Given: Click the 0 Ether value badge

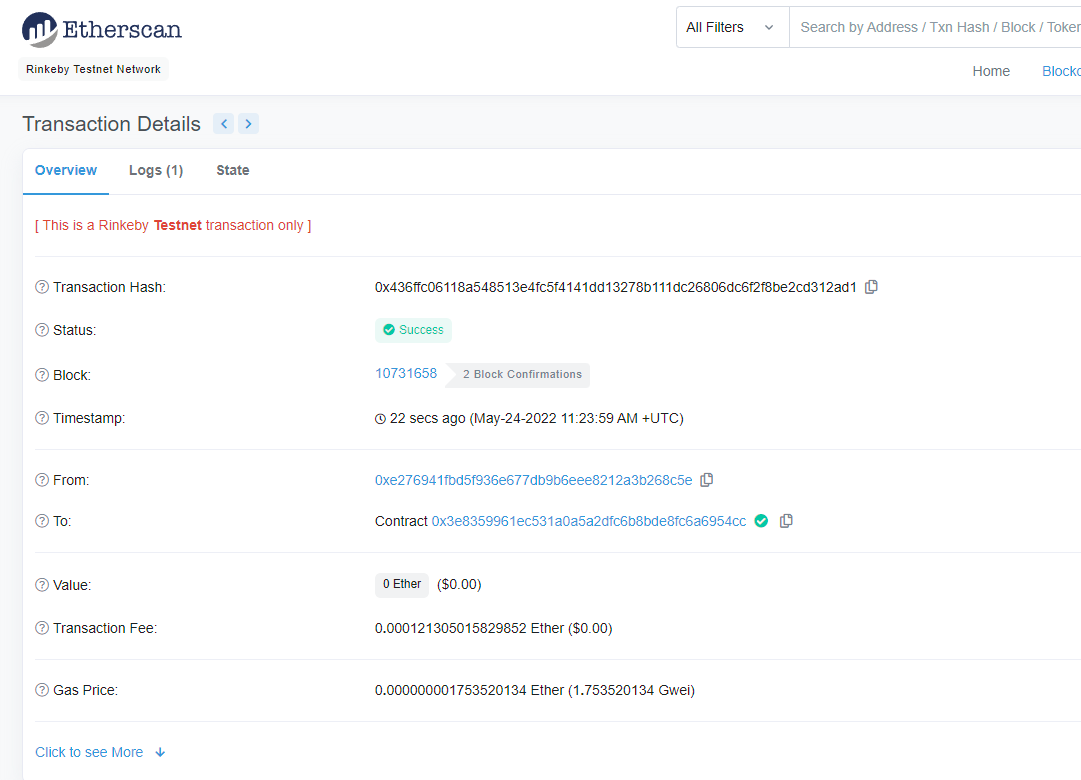Looking at the screenshot, I should click(402, 584).
